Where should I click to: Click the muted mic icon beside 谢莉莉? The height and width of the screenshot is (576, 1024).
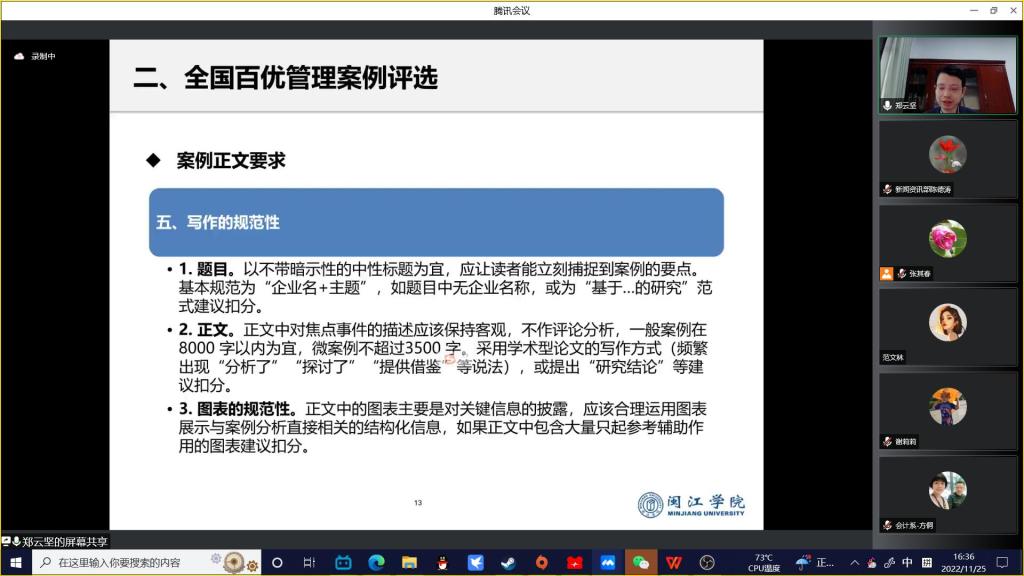click(887, 441)
